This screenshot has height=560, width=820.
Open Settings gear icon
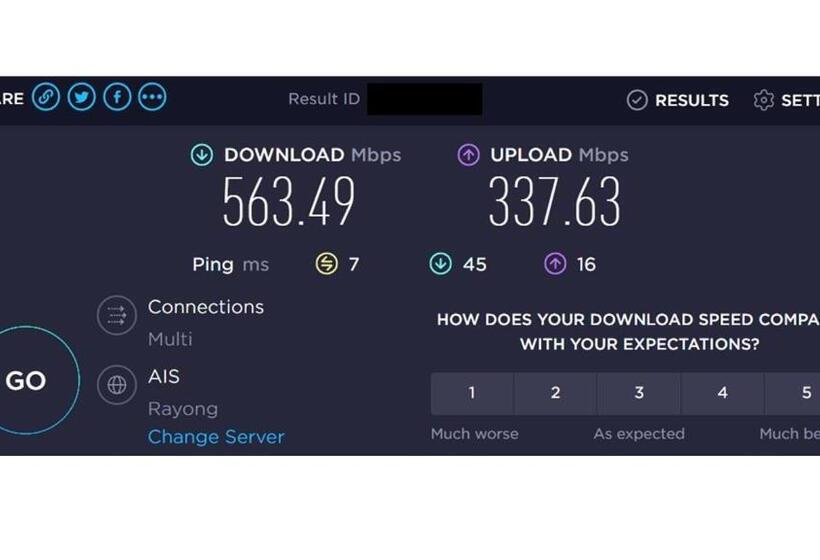764,100
